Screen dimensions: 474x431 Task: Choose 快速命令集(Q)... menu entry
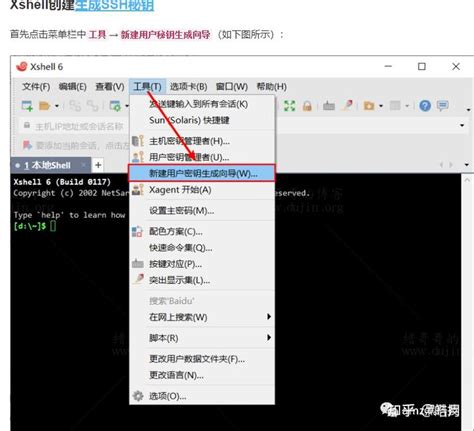point(202,248)
